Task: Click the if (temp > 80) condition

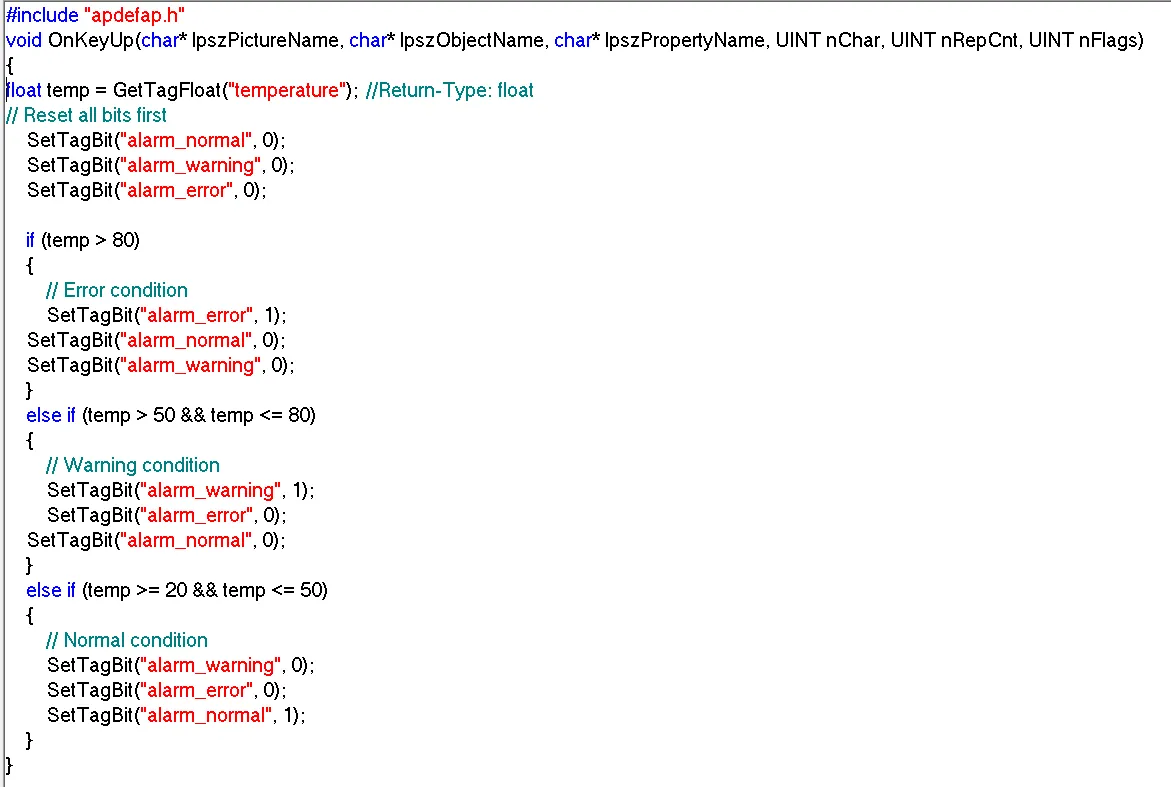Action: [83, 240]
